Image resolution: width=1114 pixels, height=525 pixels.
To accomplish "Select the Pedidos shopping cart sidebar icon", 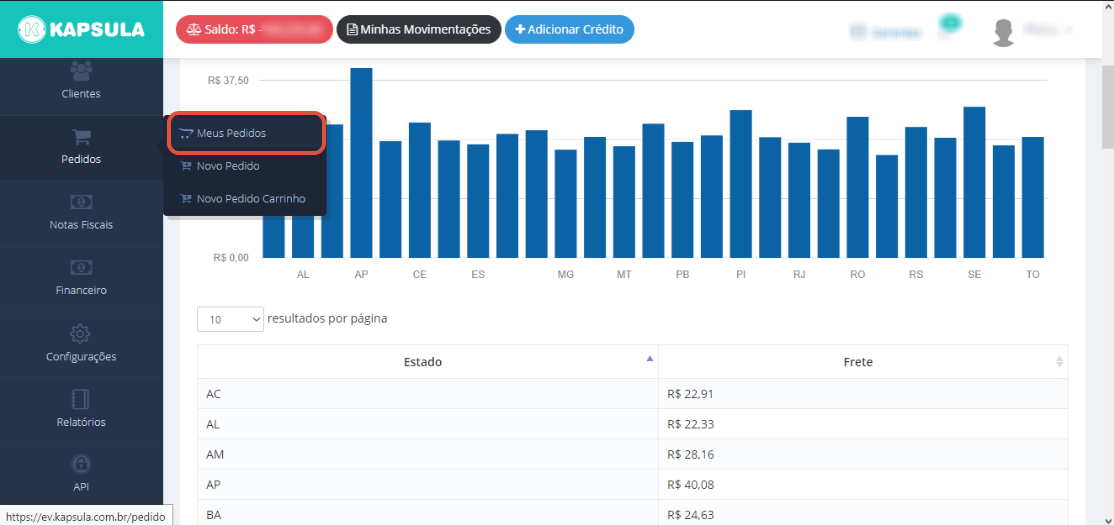I will tap(81, 136).
